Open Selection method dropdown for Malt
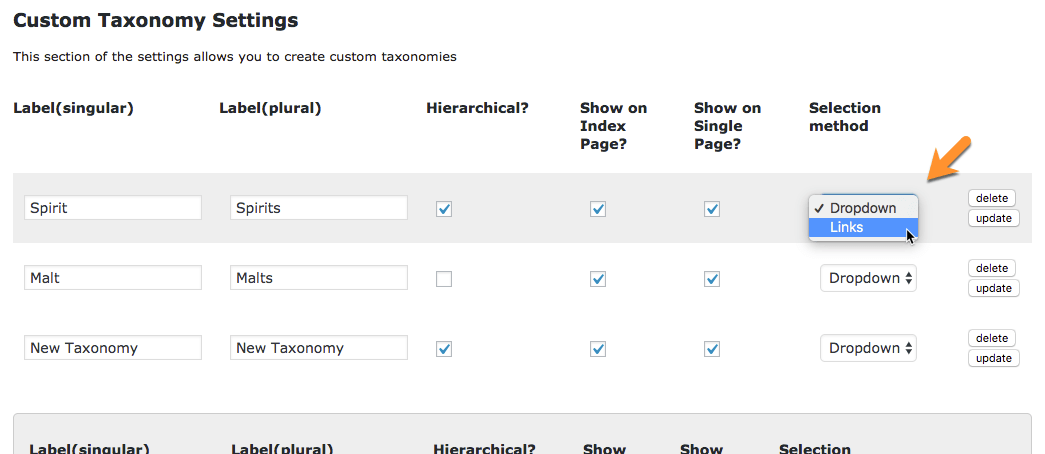This screenshot has height=454, width=1045. 868,278
